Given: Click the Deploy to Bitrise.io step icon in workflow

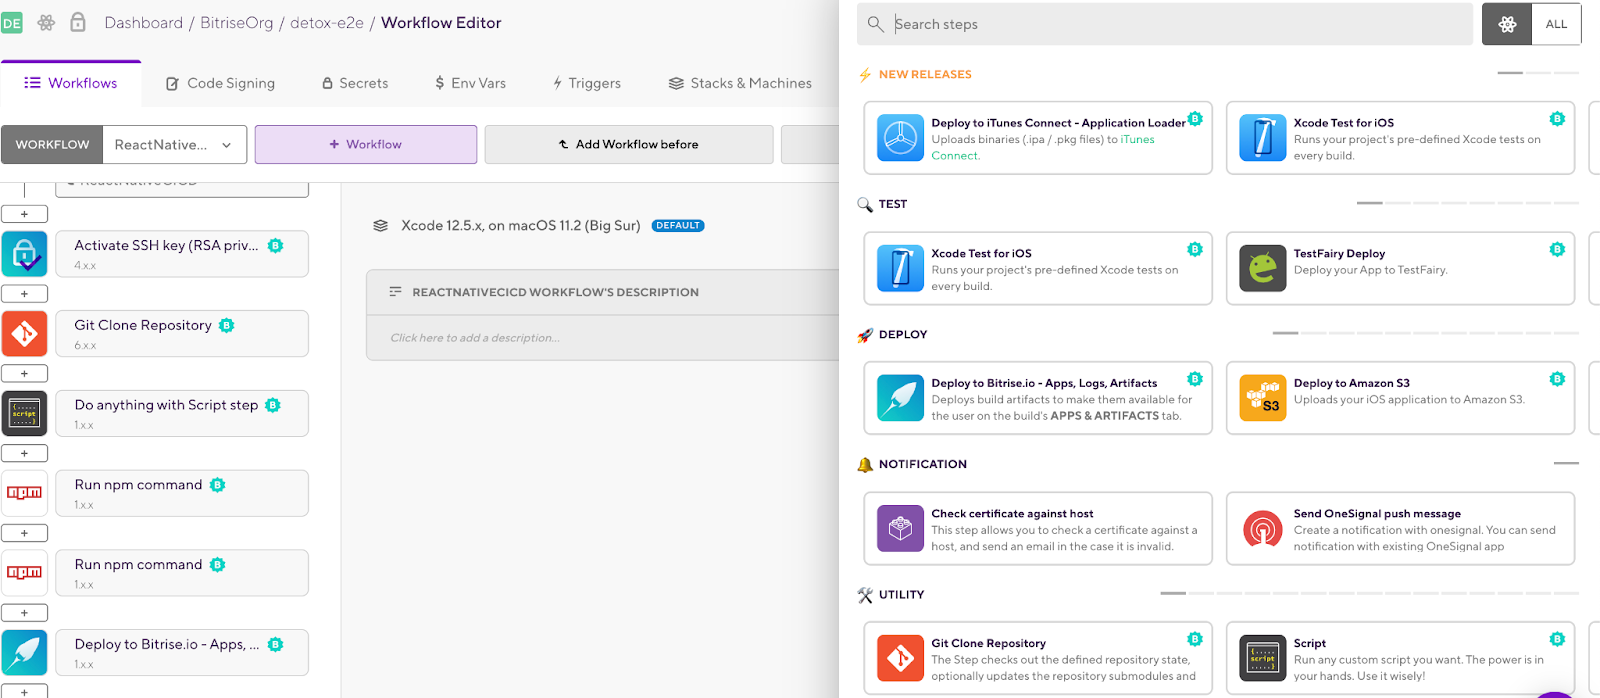Looking at the screenshot, I should (x=25, y=653).
